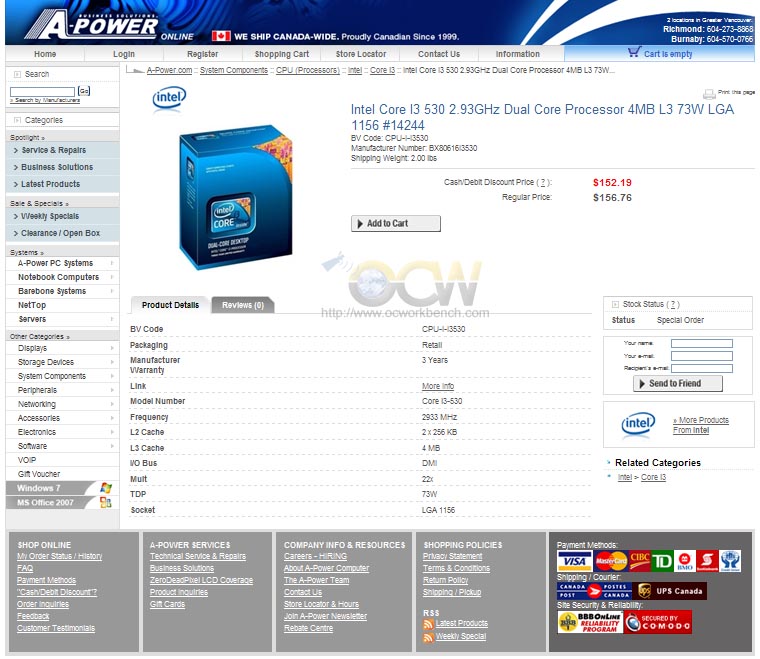Click the RSS icon beside Weekly Special
This screenshot has width=760, height=659.
pyautogui.click(x=428, y=637)
